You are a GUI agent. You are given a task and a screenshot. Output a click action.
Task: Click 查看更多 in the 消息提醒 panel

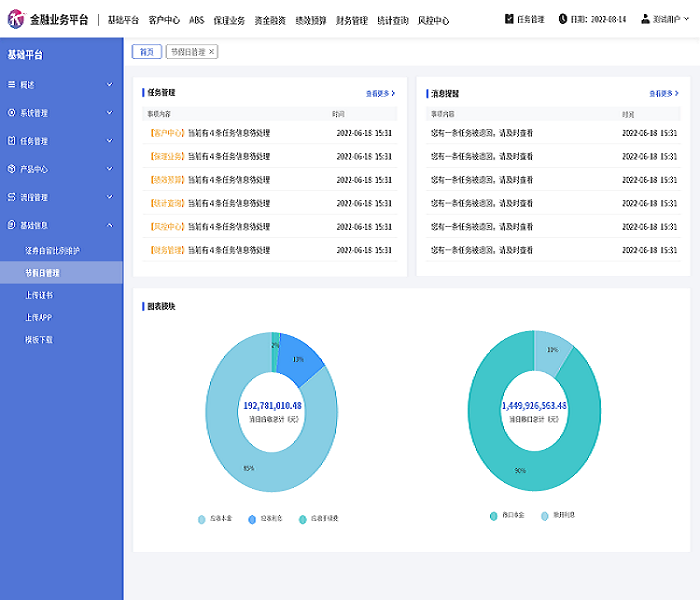pyautogui.click(x=662, y=93)
